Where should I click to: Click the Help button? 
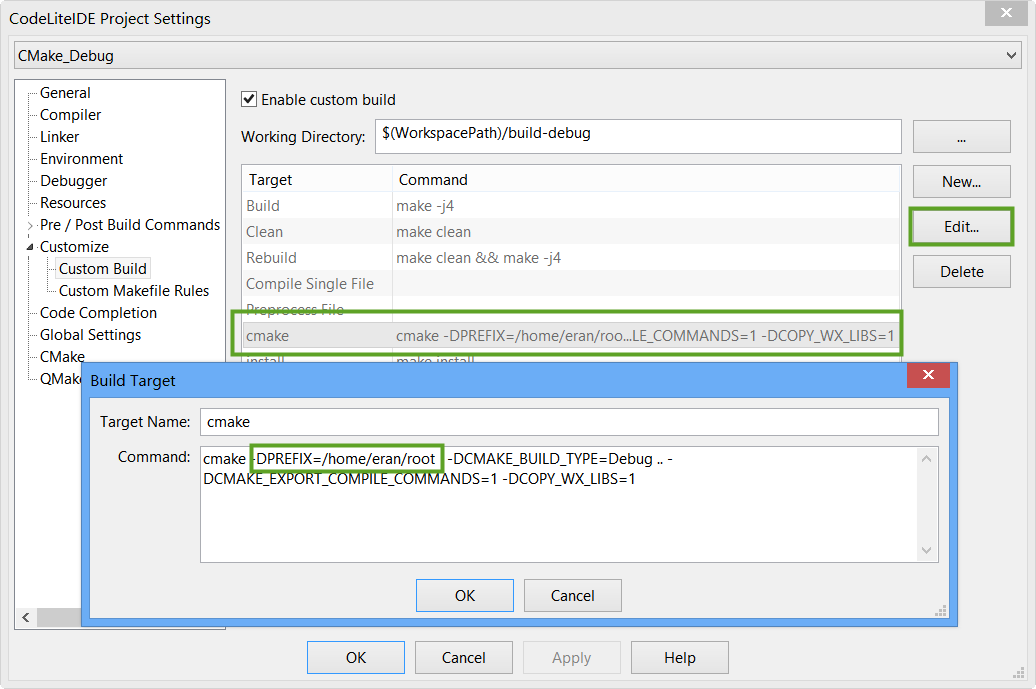click(679, 658)
